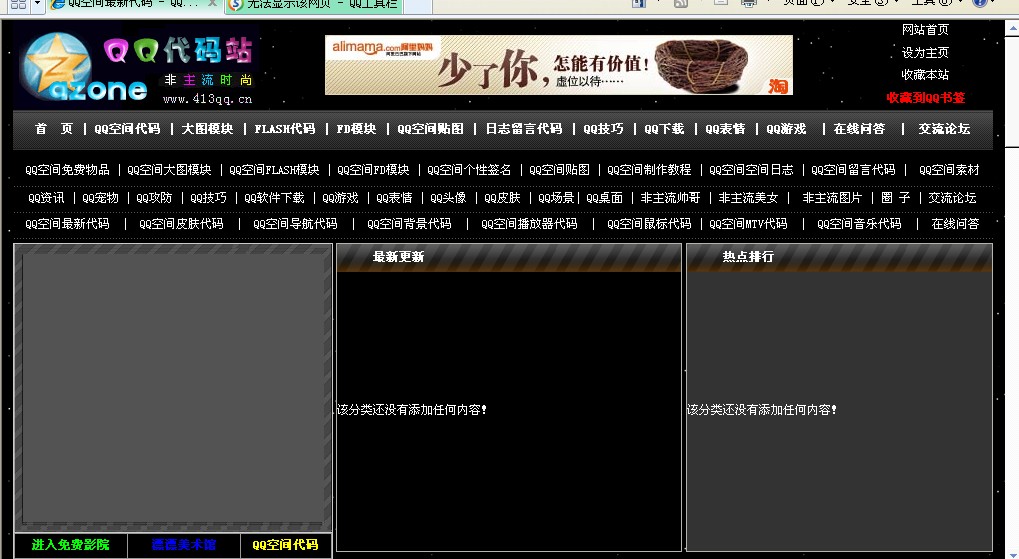Open QQ场景 category link
1019x559 pixels.
[x=556, y=198]
